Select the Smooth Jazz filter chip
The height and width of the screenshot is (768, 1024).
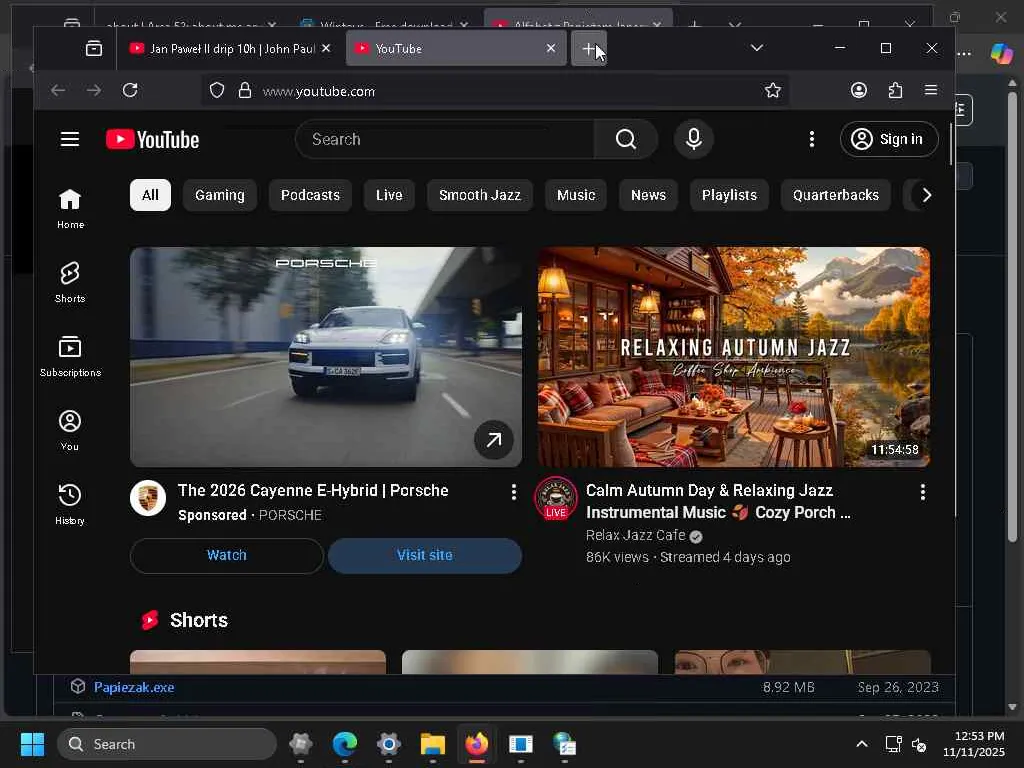(x=480, y=195)
